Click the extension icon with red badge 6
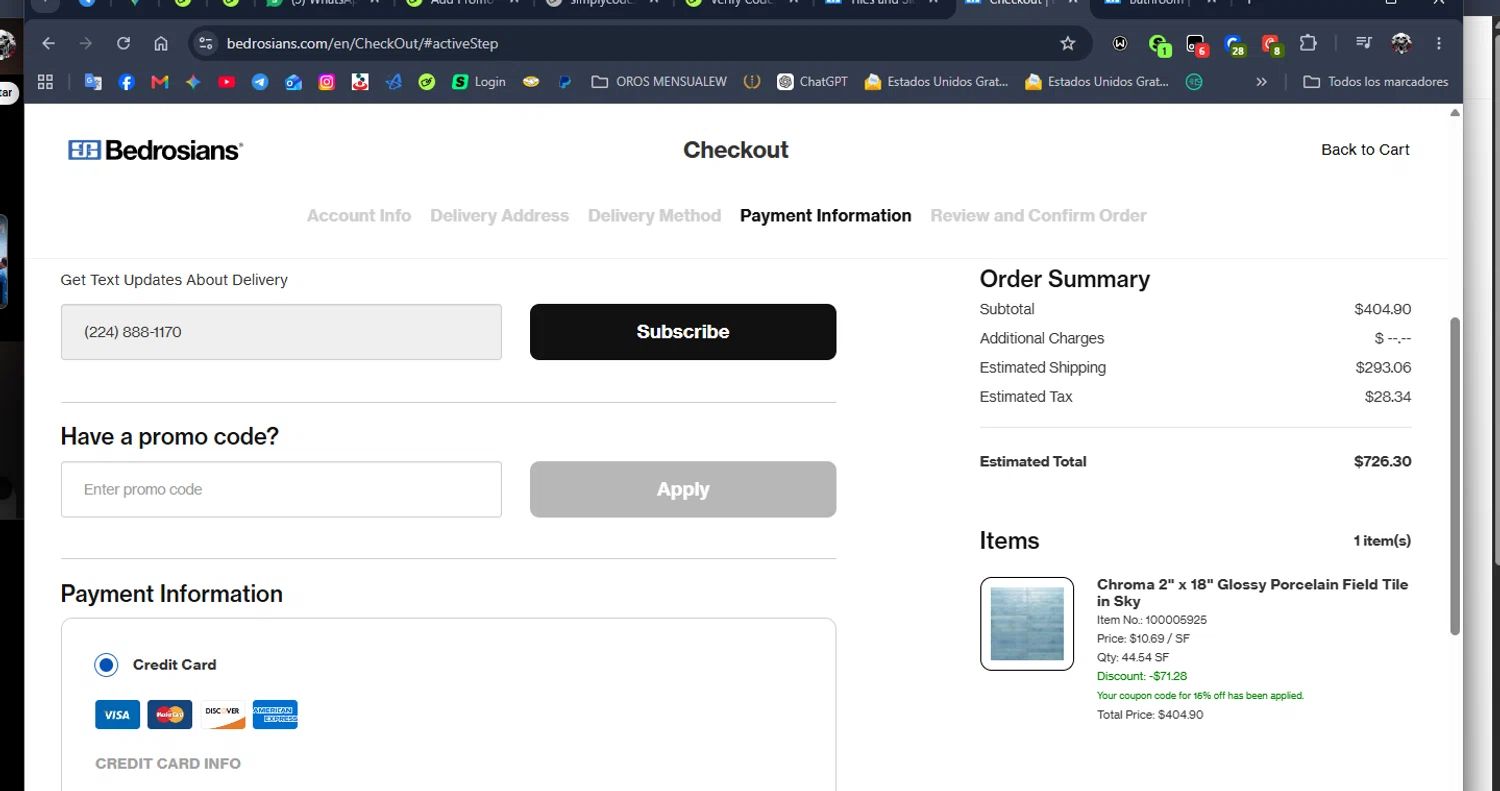 coord(1196,44)
